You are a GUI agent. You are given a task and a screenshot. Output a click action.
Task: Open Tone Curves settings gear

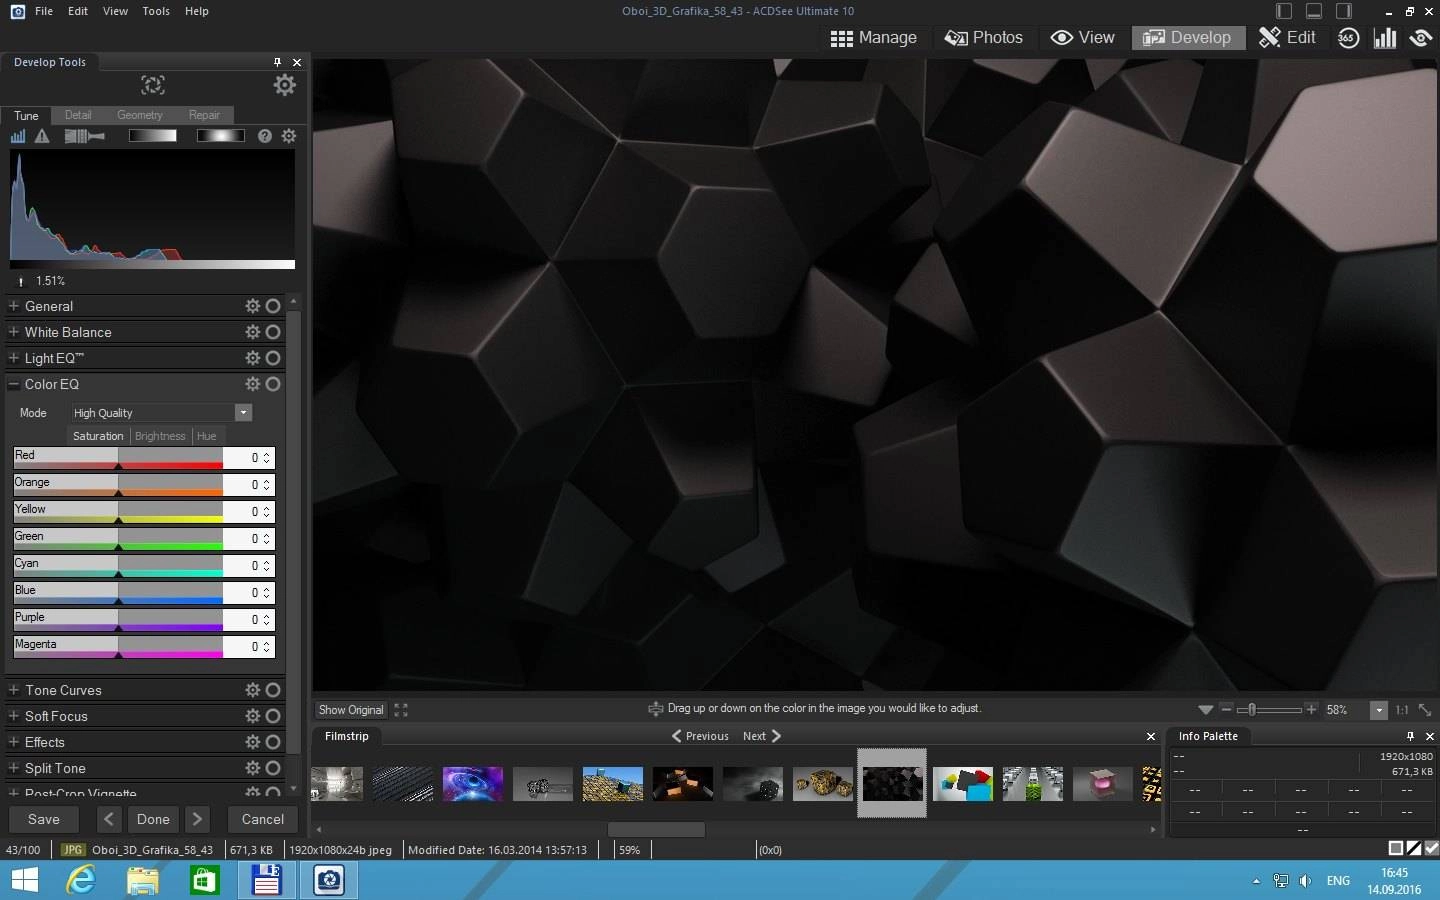[252, 690]
